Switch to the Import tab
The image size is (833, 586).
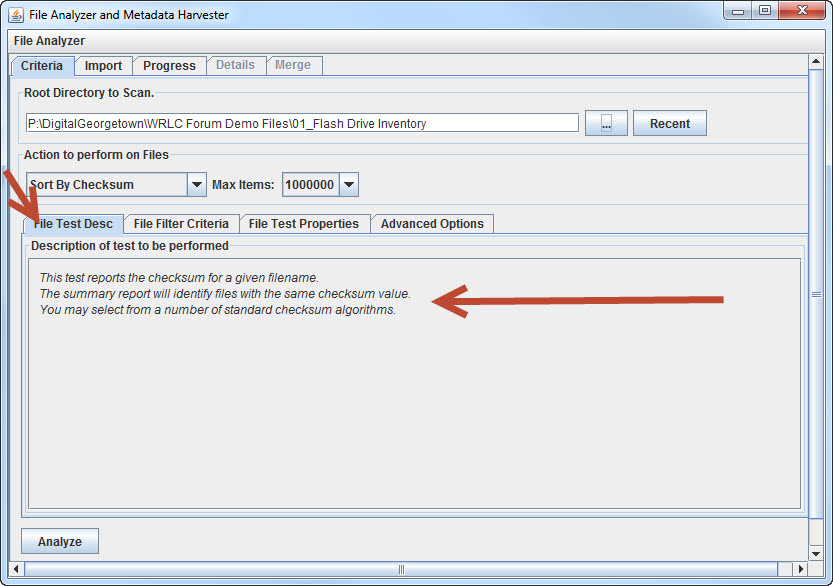click(x=103, y=66)
